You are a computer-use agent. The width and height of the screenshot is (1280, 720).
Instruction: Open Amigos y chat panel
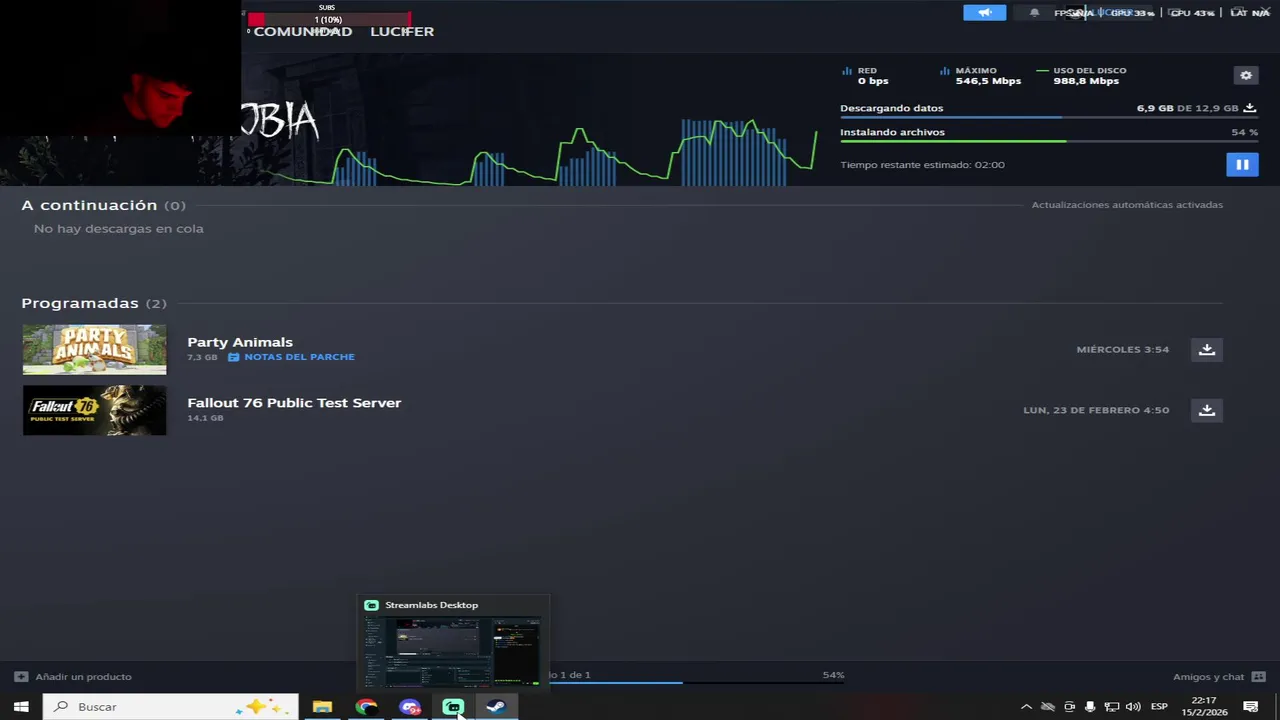click(x=1218, y=677)
